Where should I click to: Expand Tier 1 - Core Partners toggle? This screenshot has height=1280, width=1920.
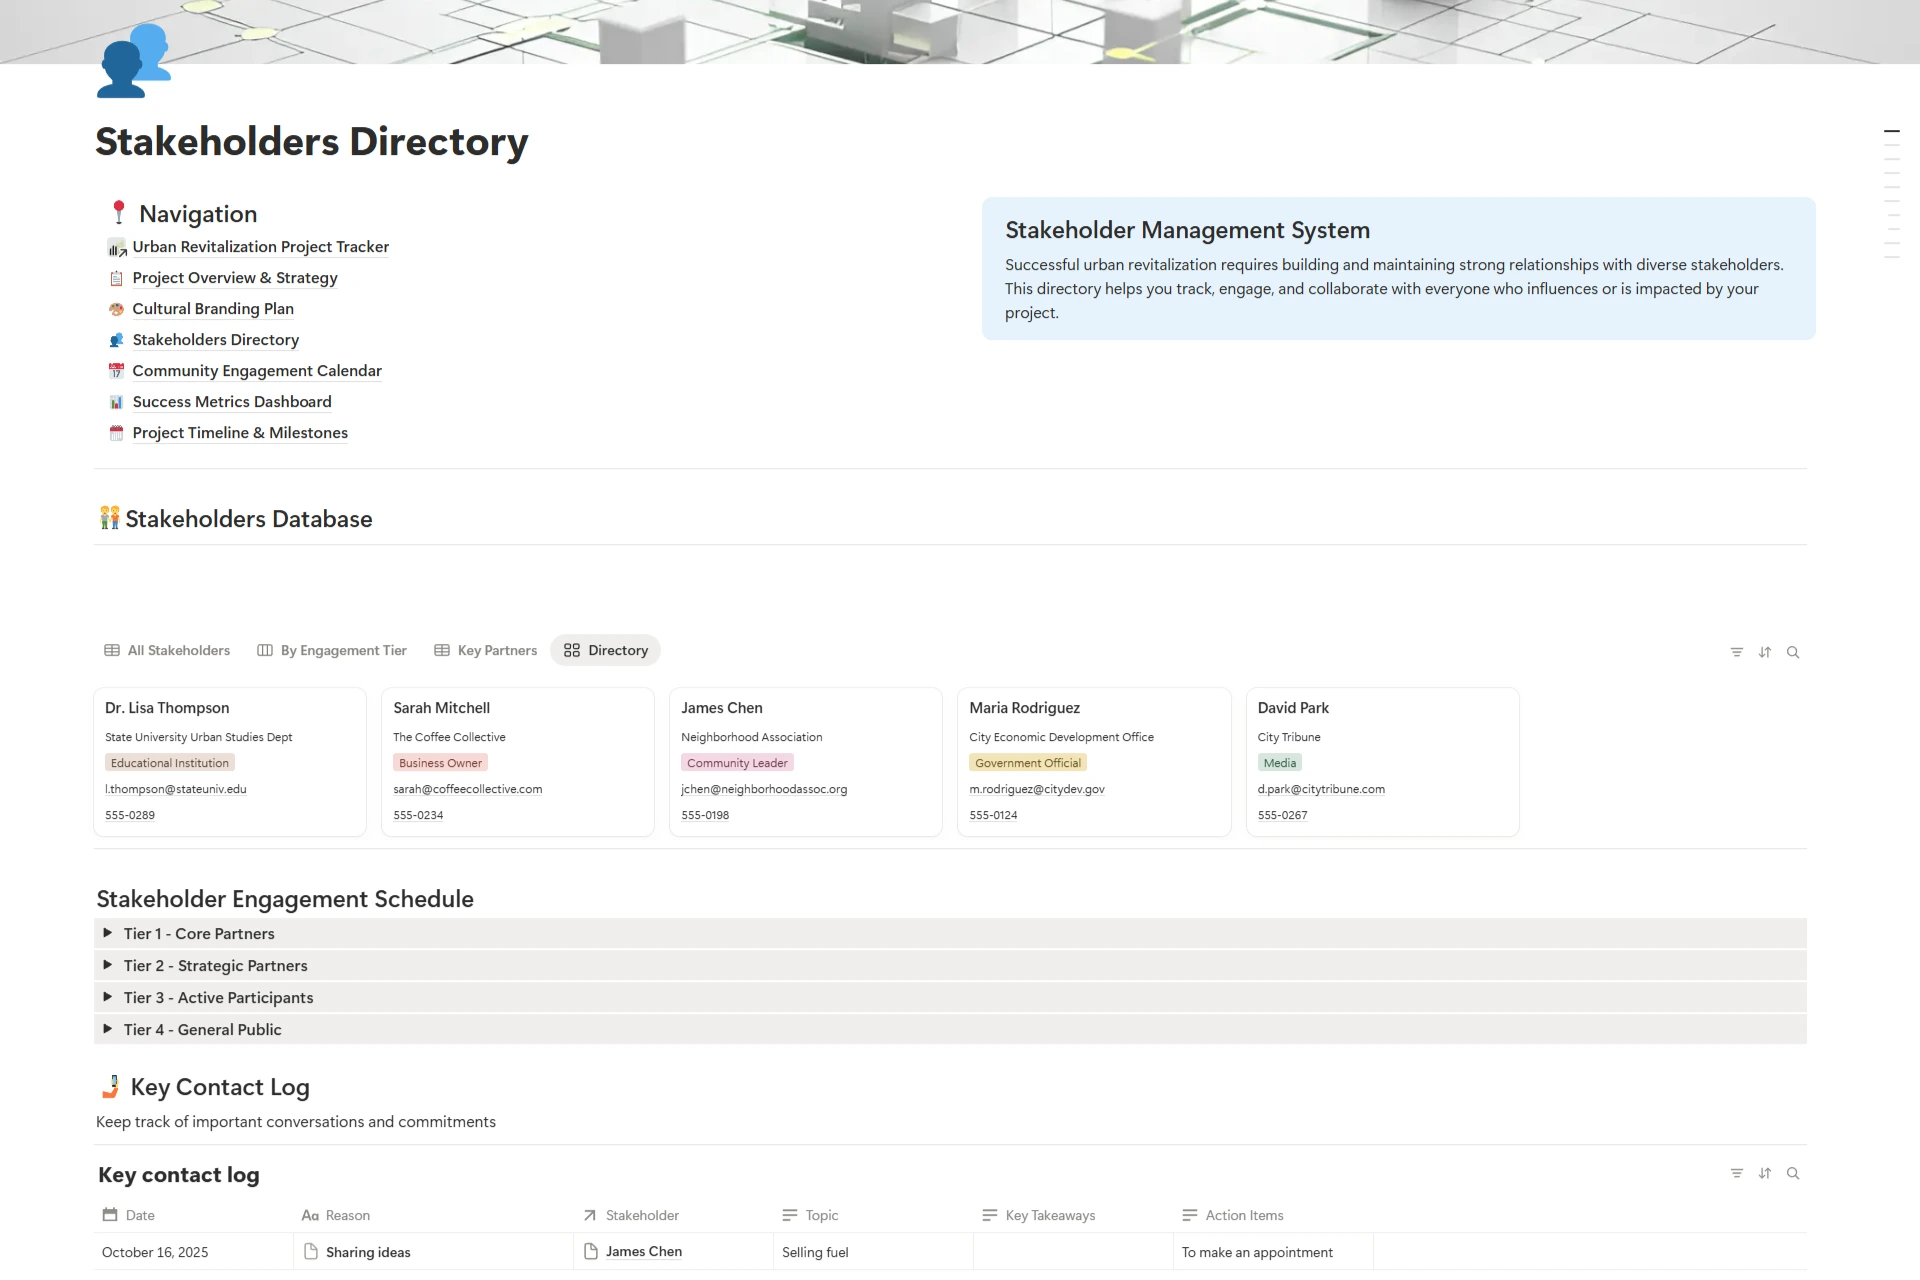point(107,933)
